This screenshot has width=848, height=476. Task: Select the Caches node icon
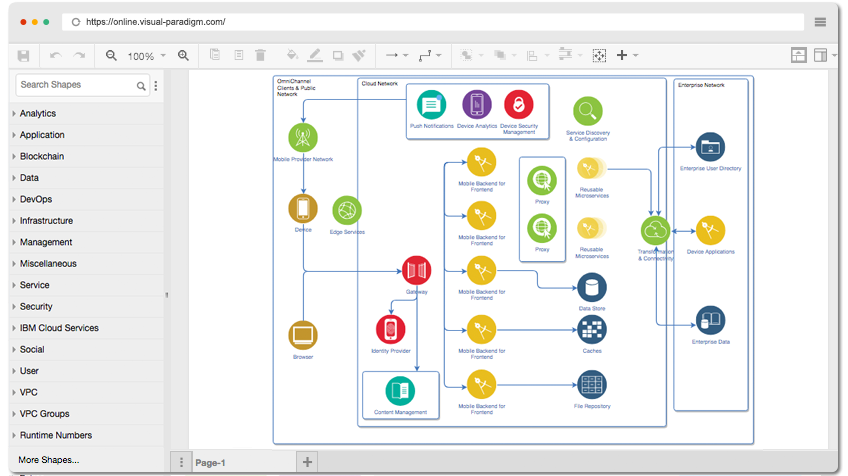(x=592, y=329)
